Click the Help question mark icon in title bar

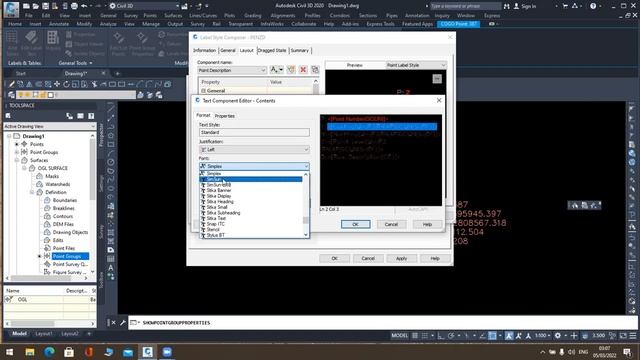pyautogui.click(x=593, y=6)
